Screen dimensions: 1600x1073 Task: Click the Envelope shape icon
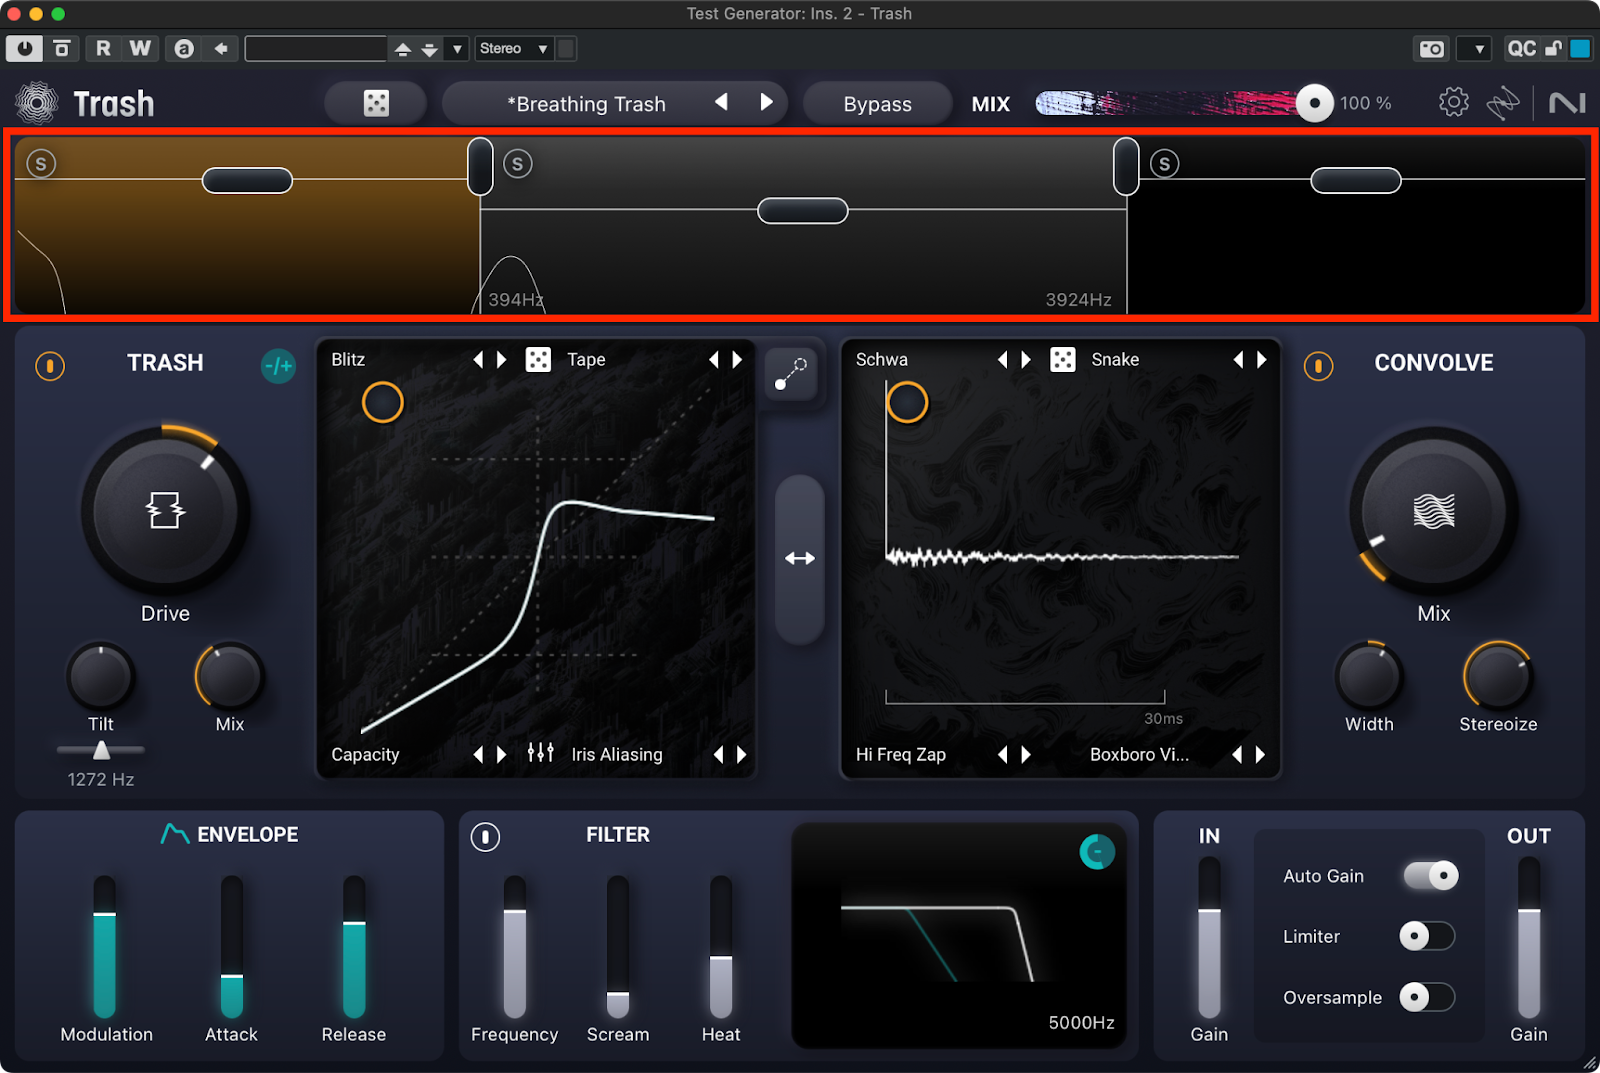pyautogui.click(x=175, y=833)
